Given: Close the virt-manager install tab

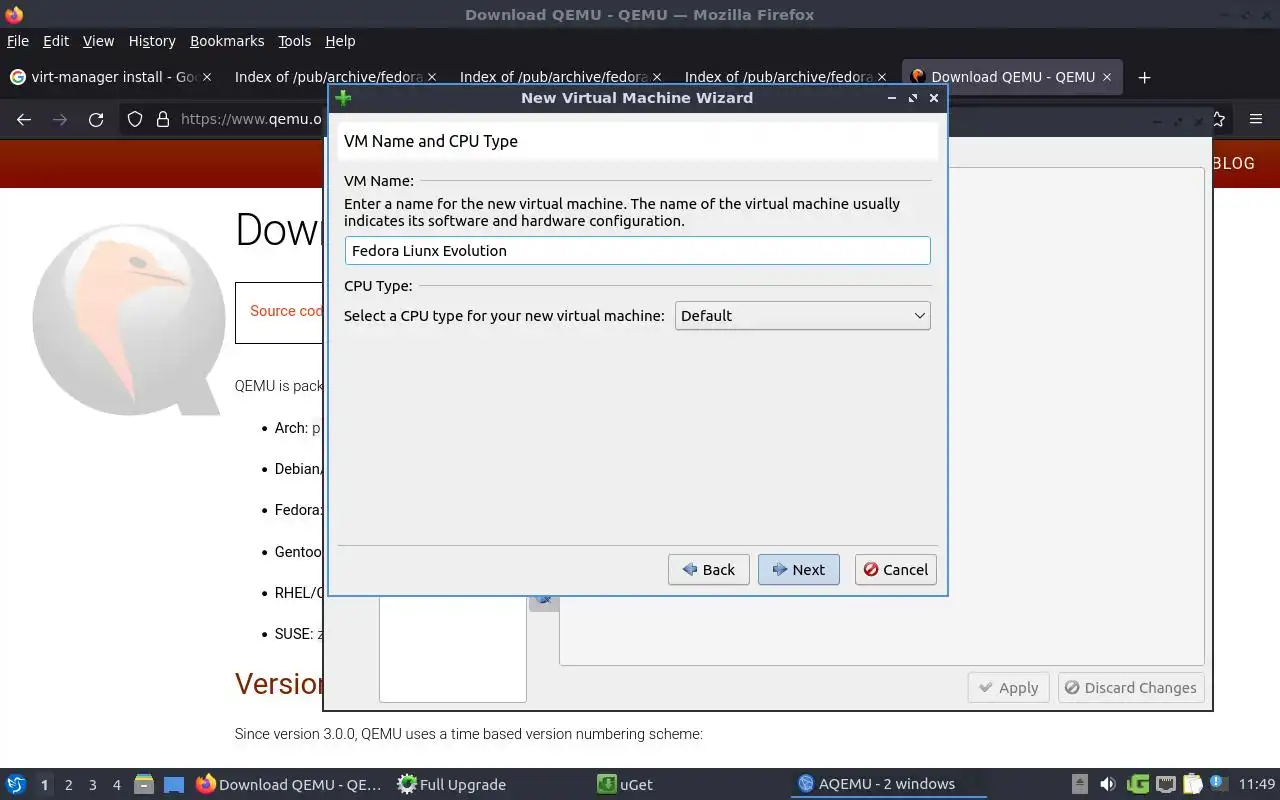Looking at the screenshot, I should (x=208, y=77).
